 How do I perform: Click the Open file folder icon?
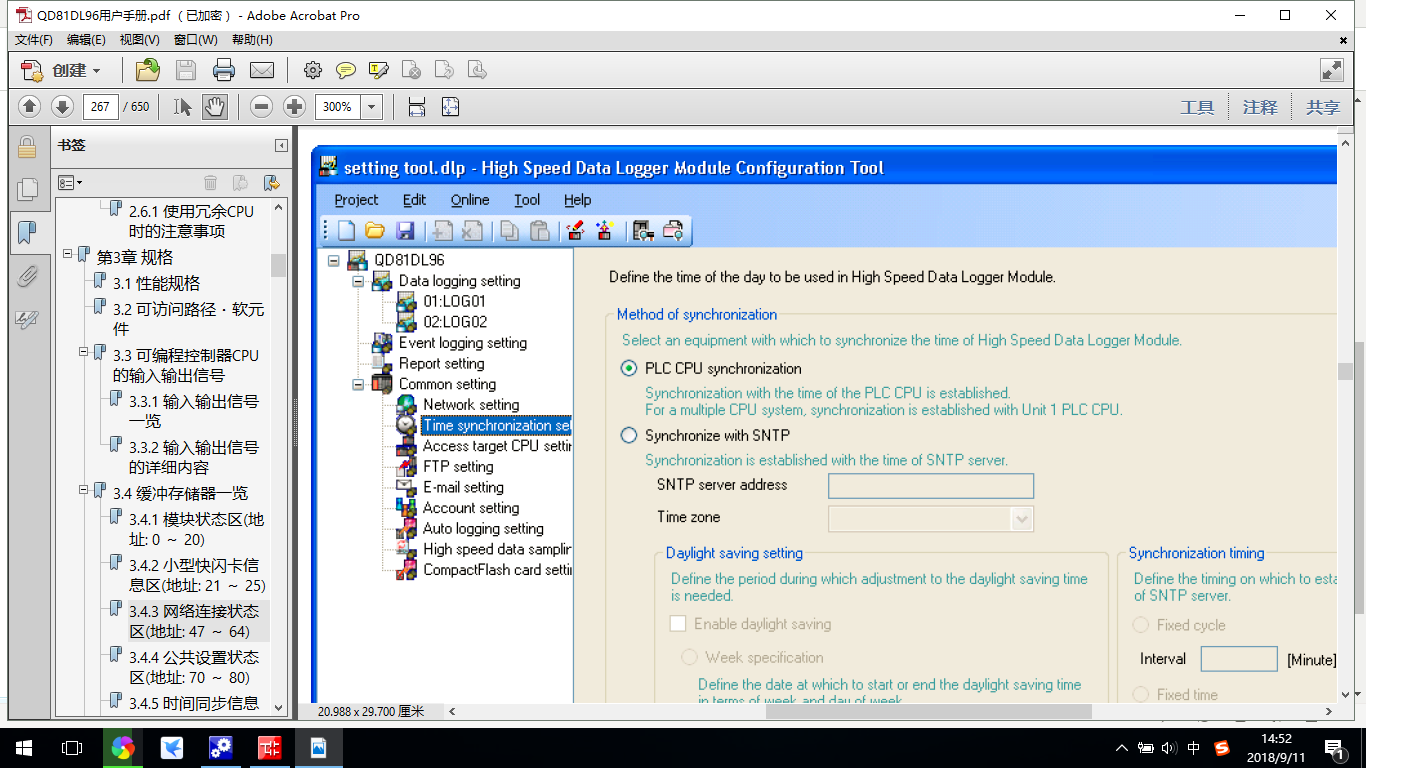click(148, 70)
